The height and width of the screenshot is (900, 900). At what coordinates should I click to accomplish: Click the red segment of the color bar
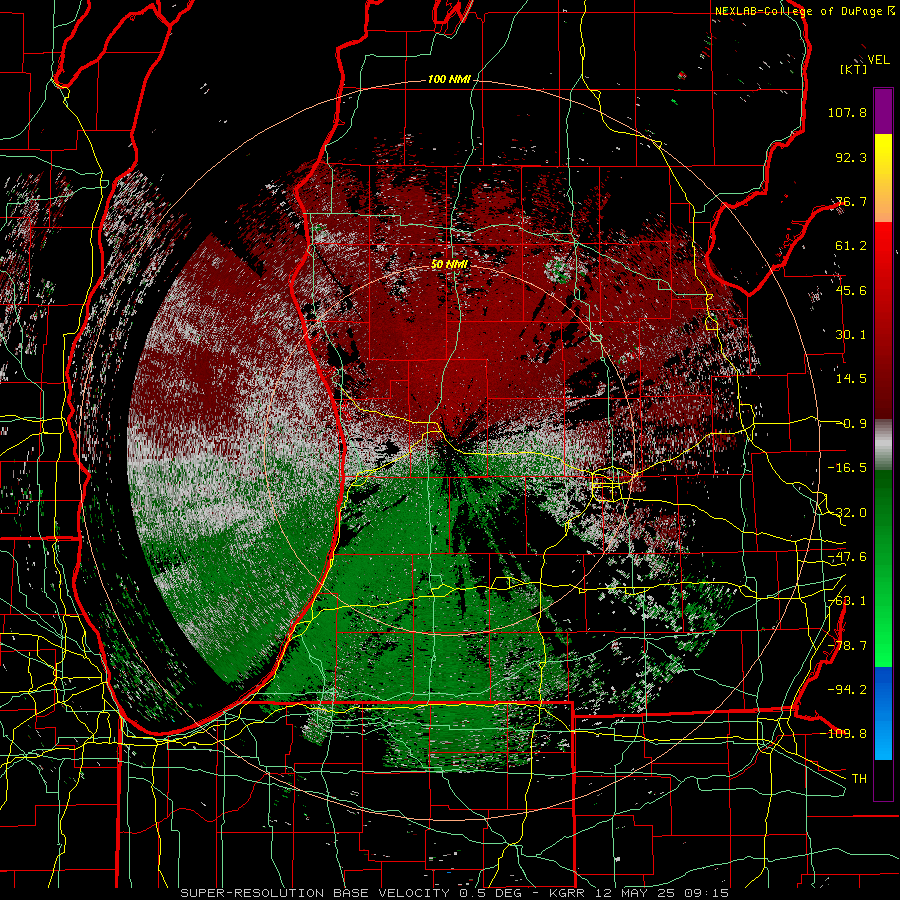[x=883, y=320]
